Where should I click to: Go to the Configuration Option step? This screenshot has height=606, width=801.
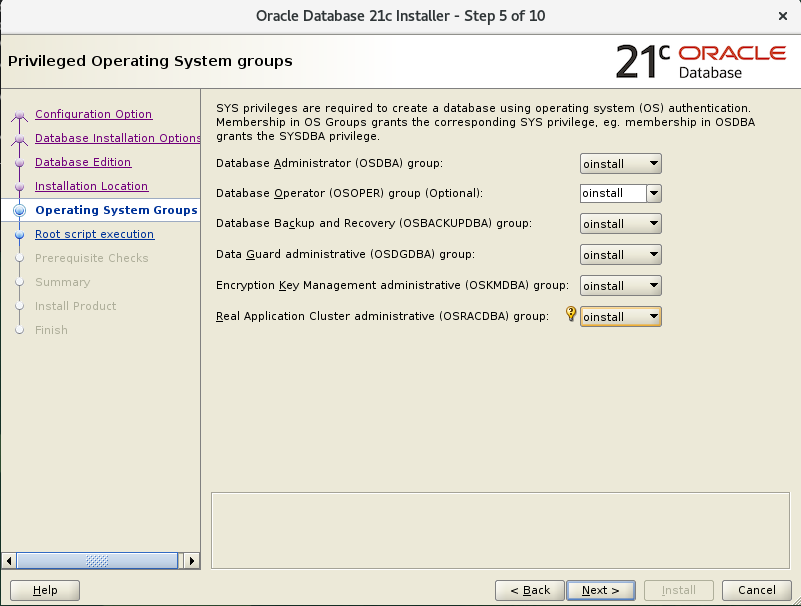[93, 114]
